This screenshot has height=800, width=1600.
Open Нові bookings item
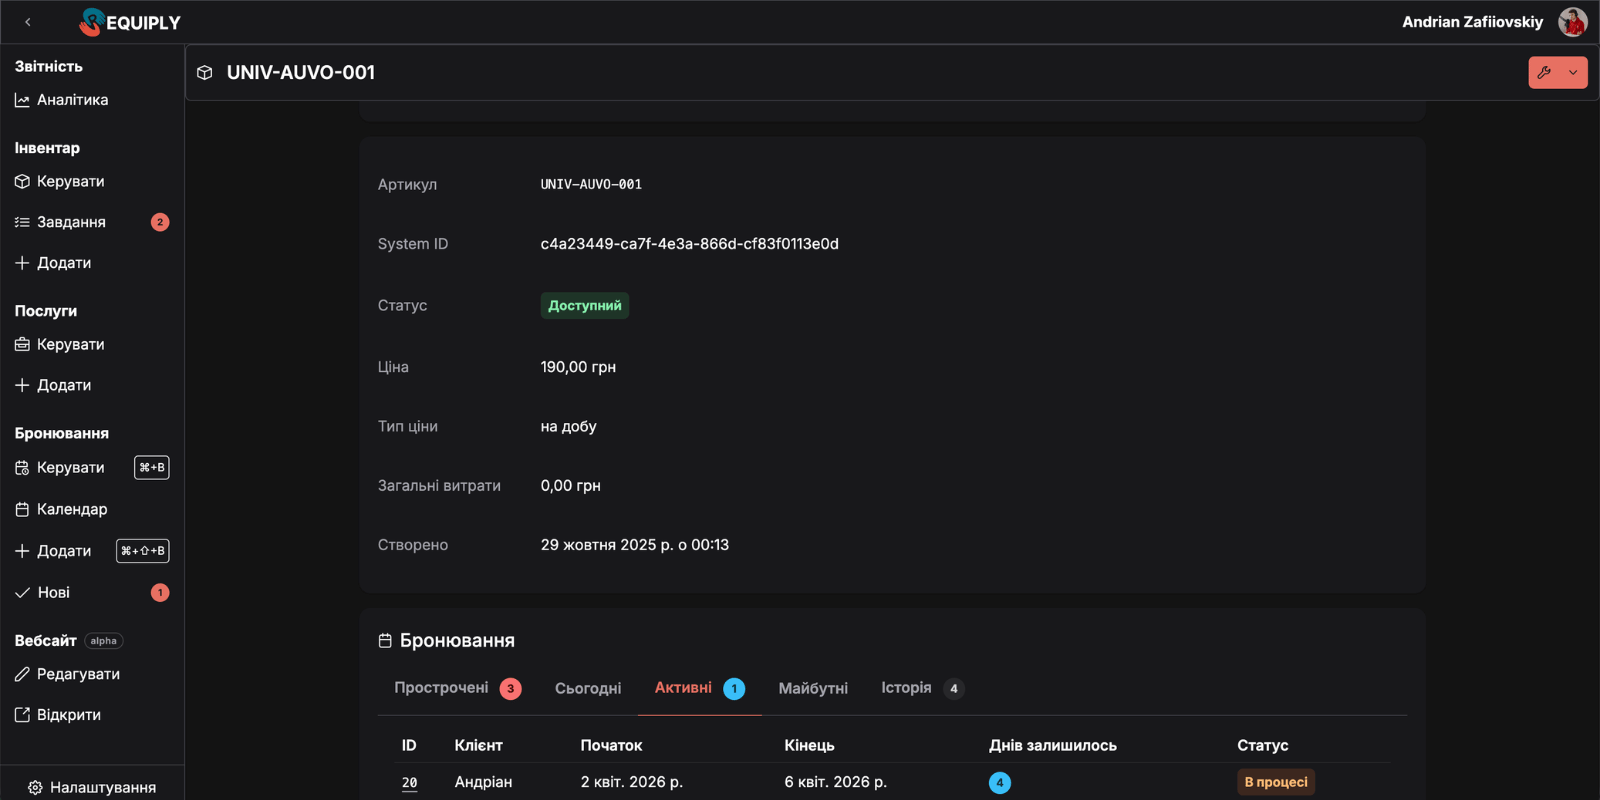53,592
